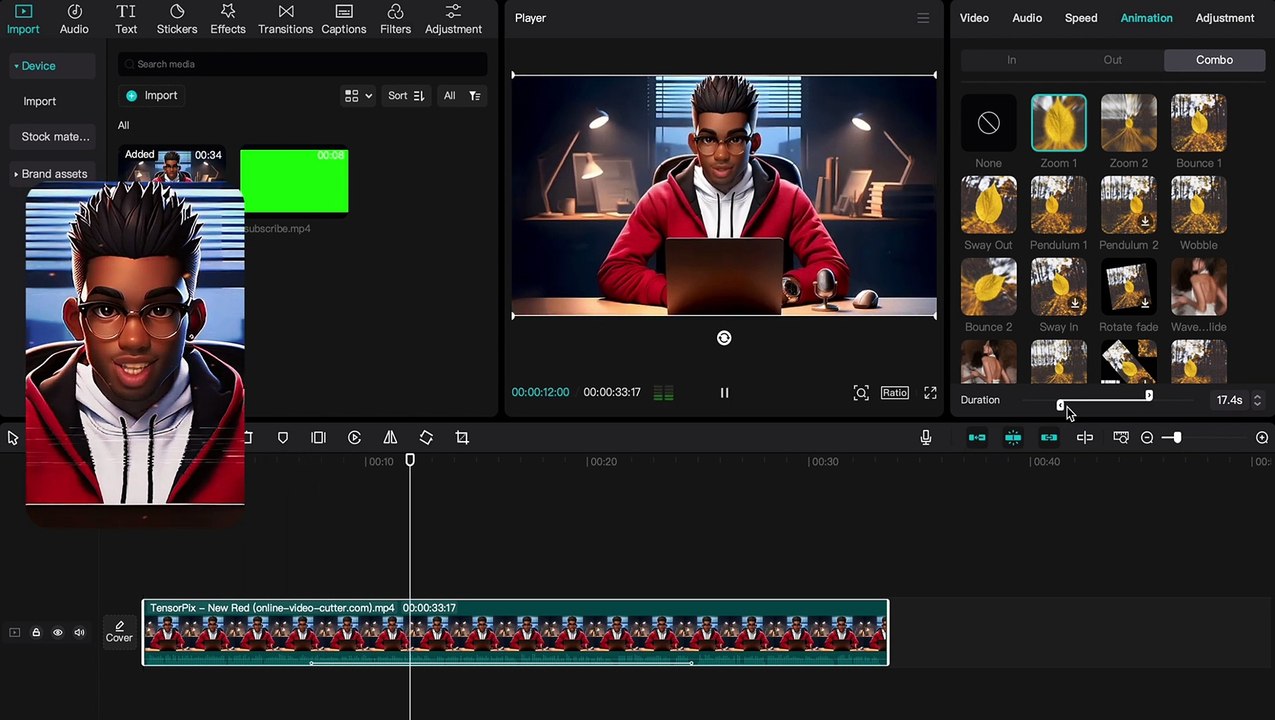Switch to the Speed properties tab

[x=1081, y=18]
